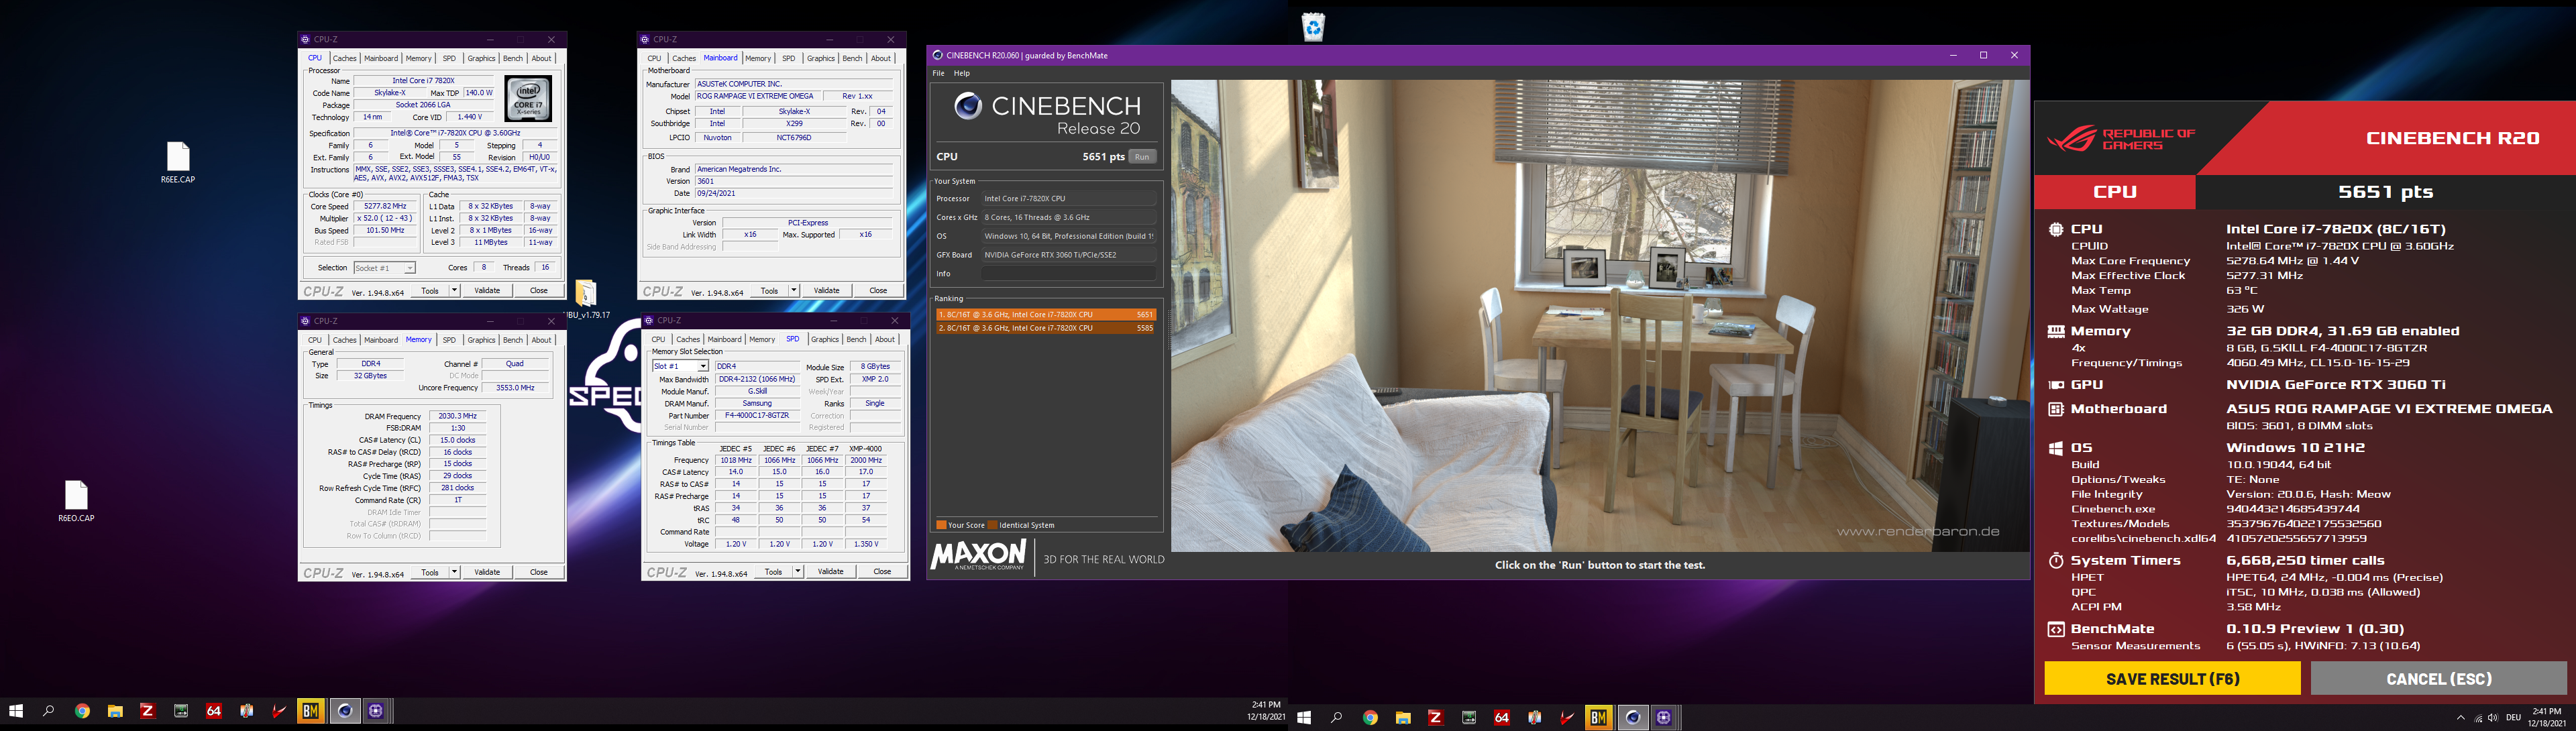The width and height of the screenshot is (2576, 731).
Task: Click the part number F4-4000C17-8GTZR in CPU-Z SPD
Action: (757, 416)
